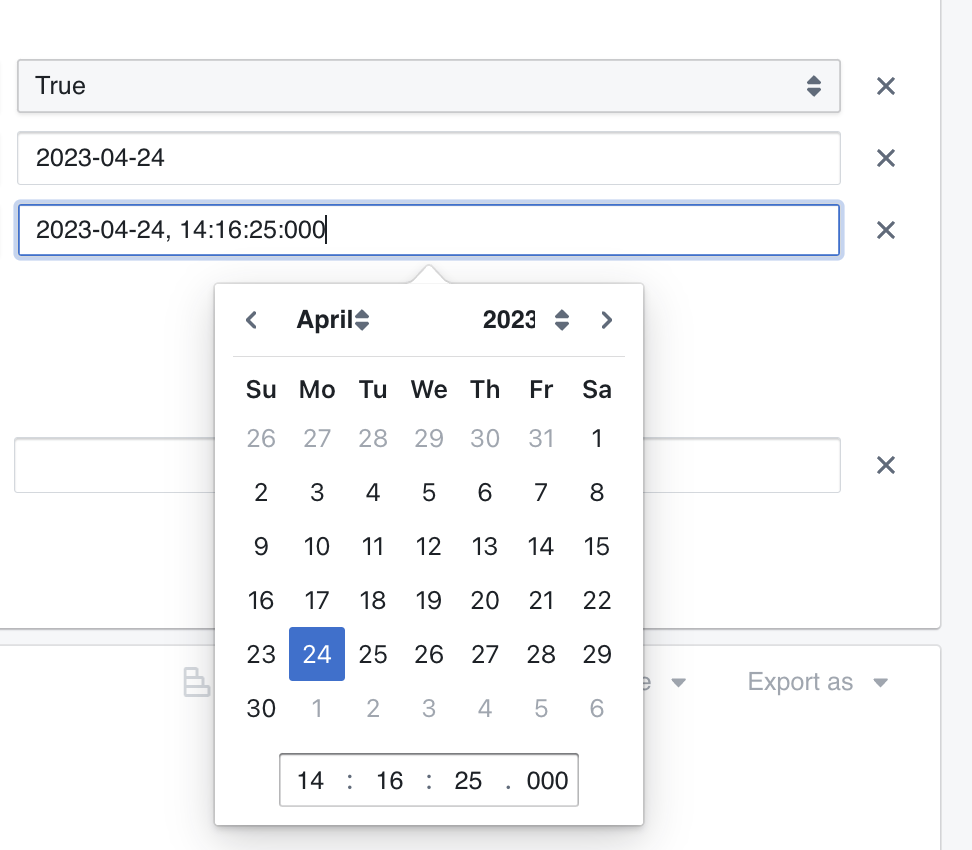Image resolution: width=972 pixels, height=850 pixels.
Task: Open the True value dropdown
Action: pos(429,86)
